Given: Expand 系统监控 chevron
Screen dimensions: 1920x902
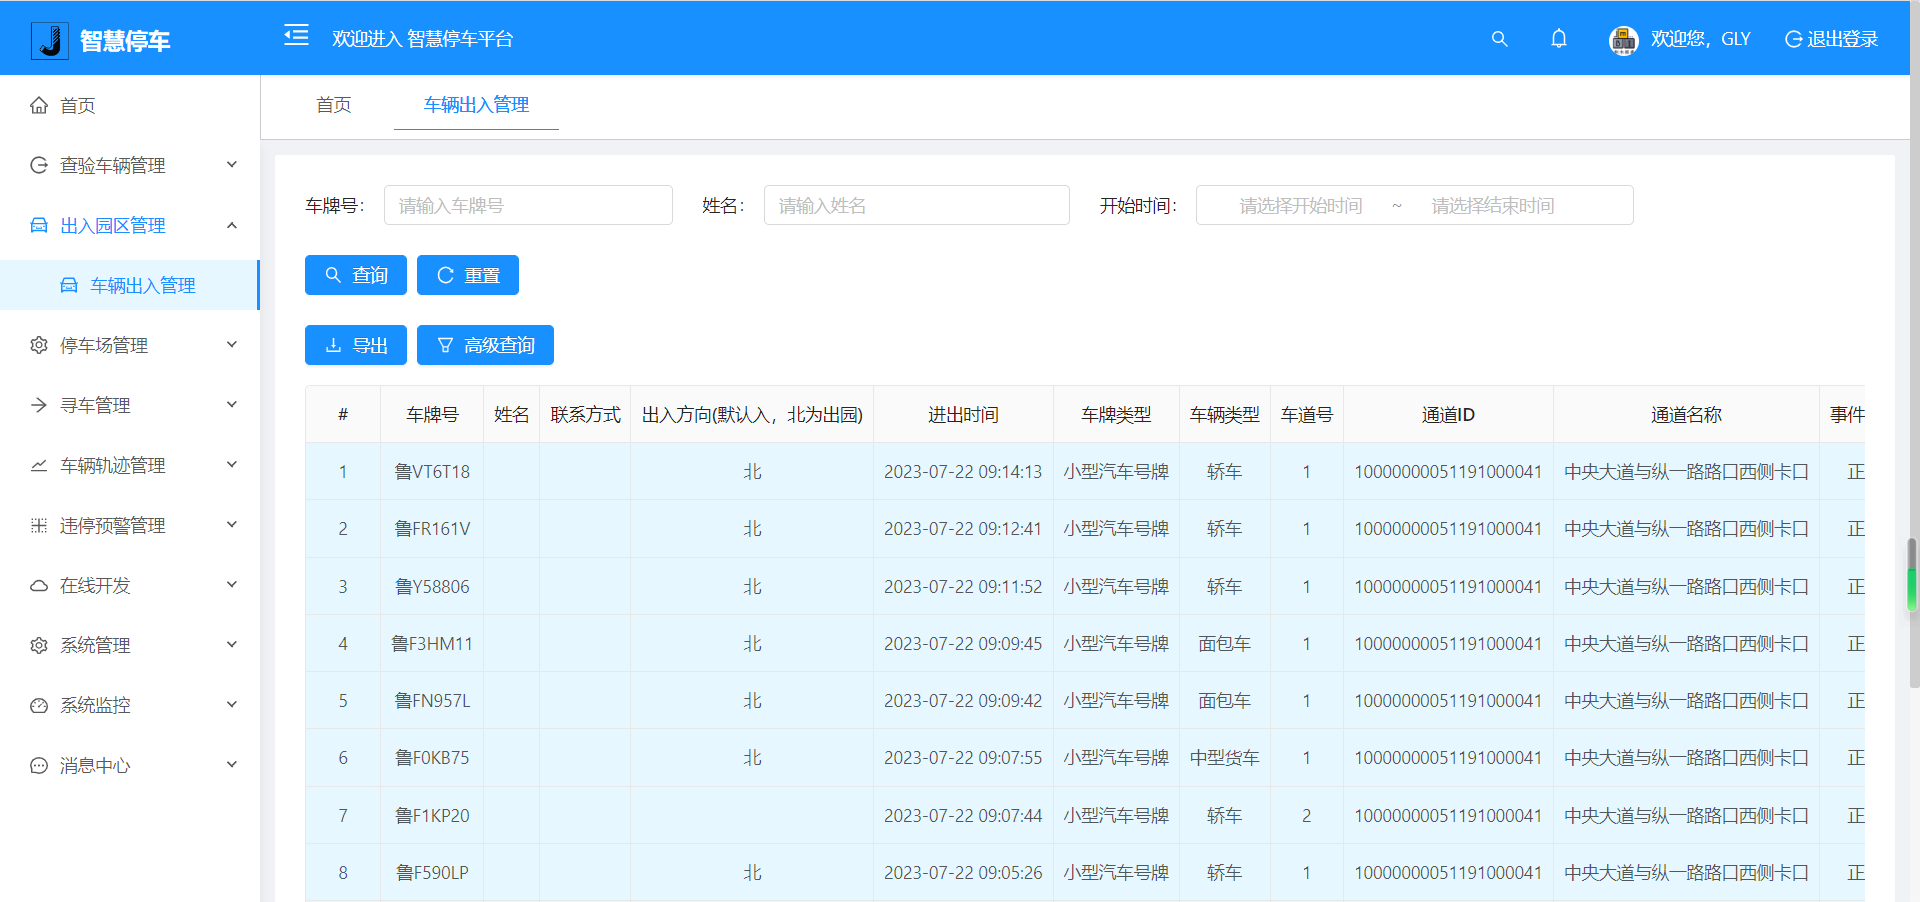Looking at the screenshot, I should [x=232, y=704].
